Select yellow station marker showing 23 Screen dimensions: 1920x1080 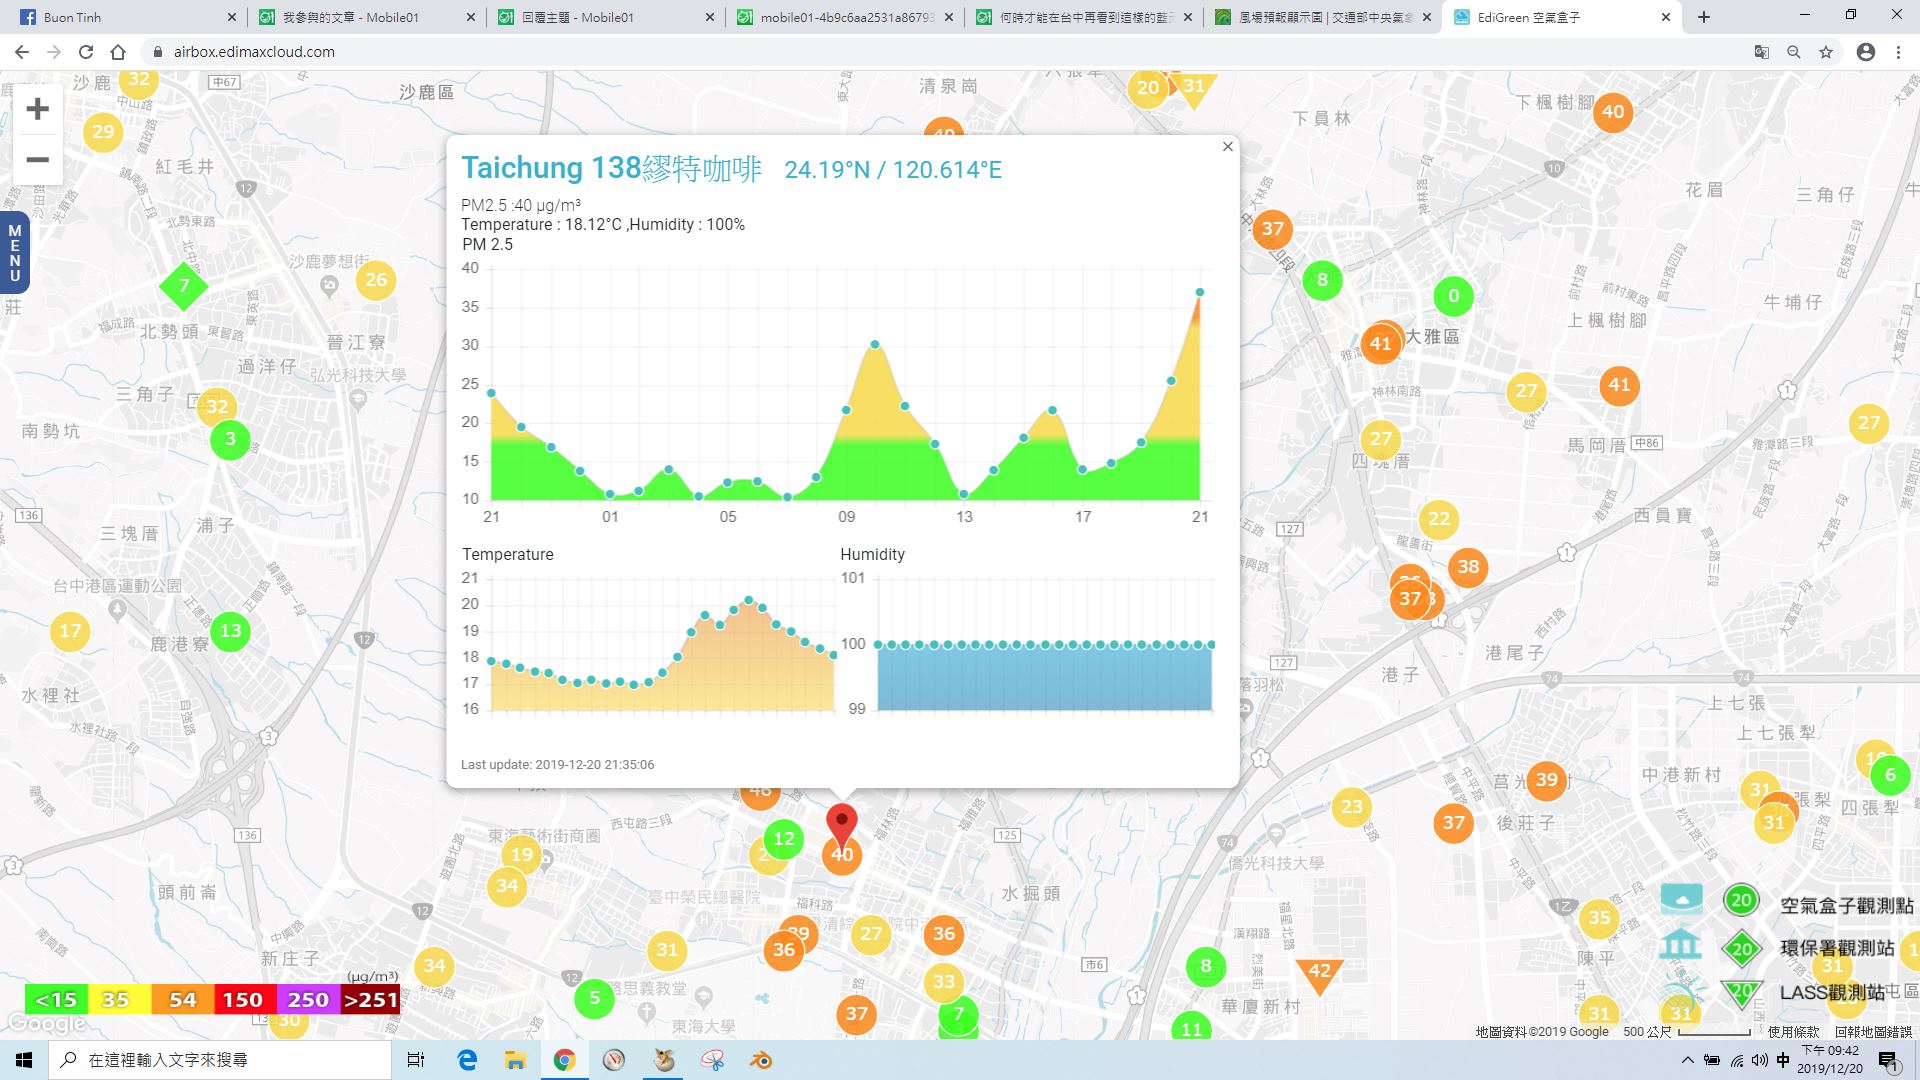1352,807
